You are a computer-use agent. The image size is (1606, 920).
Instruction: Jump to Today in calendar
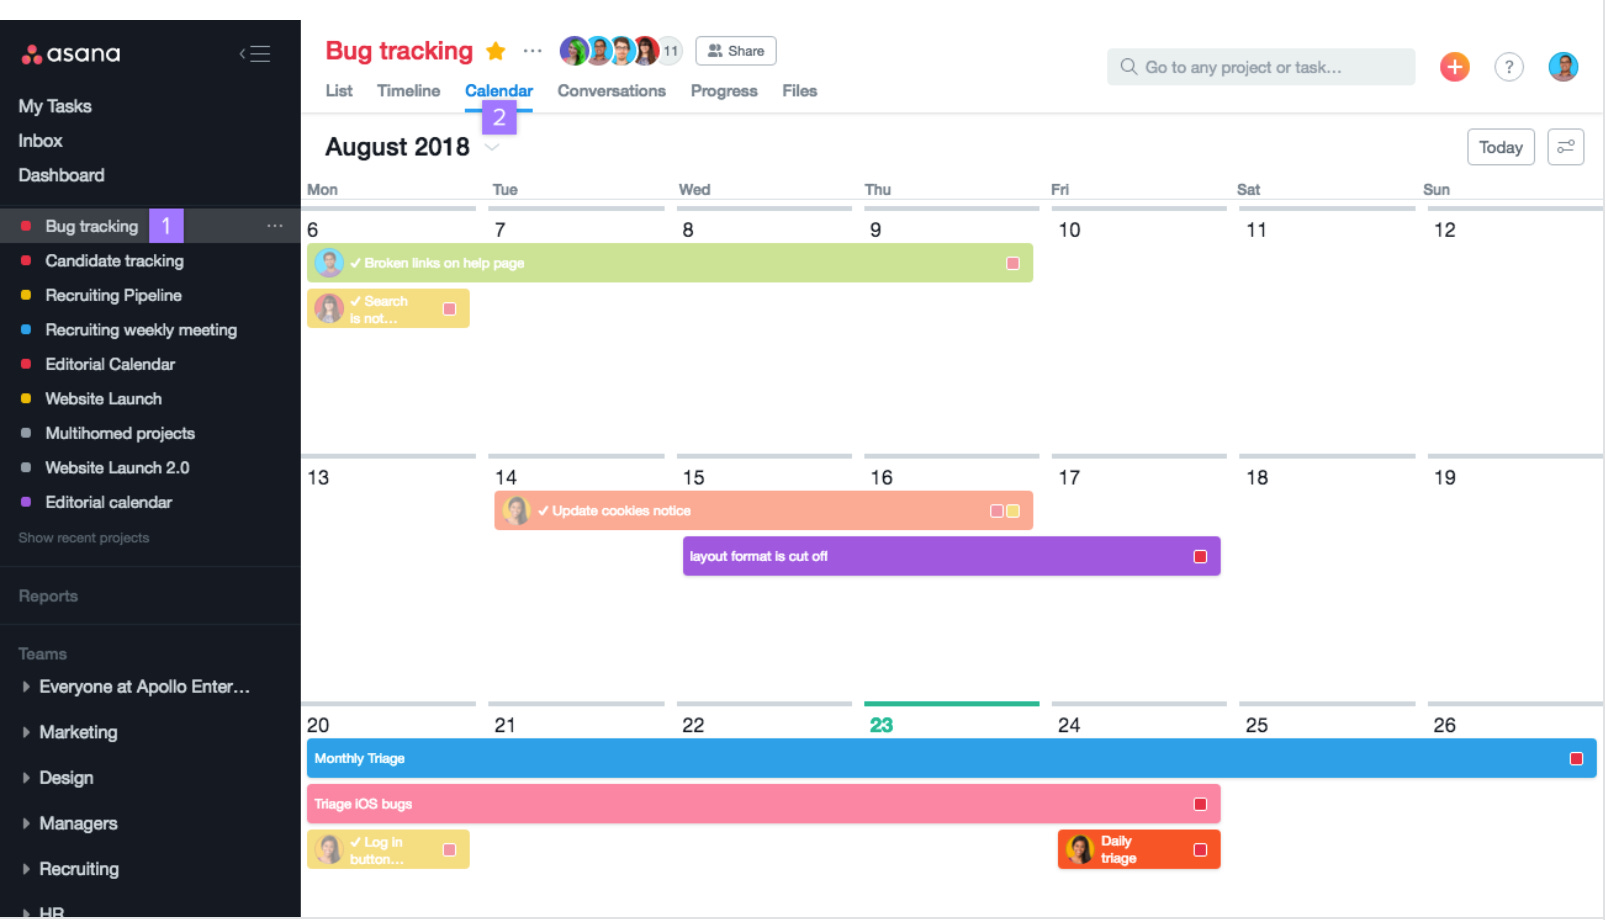1500,147
